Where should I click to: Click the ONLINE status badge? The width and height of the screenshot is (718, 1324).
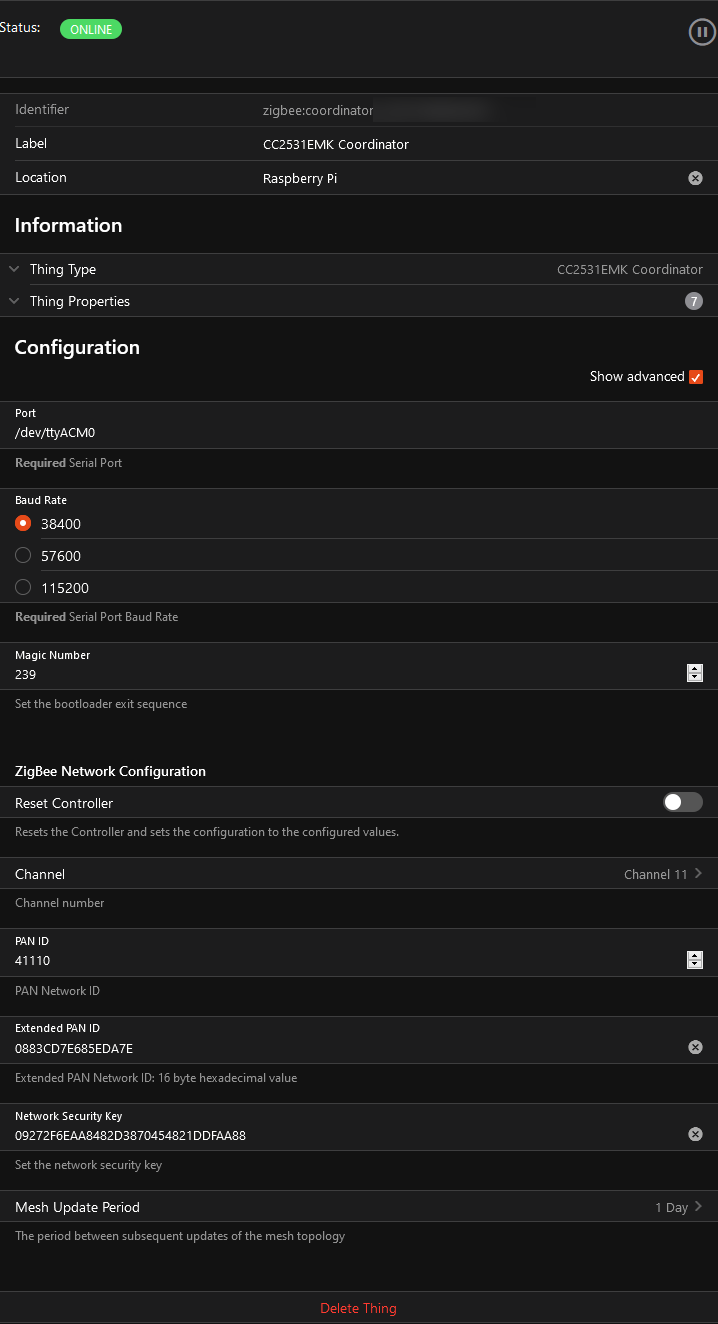tap(91, 29)
